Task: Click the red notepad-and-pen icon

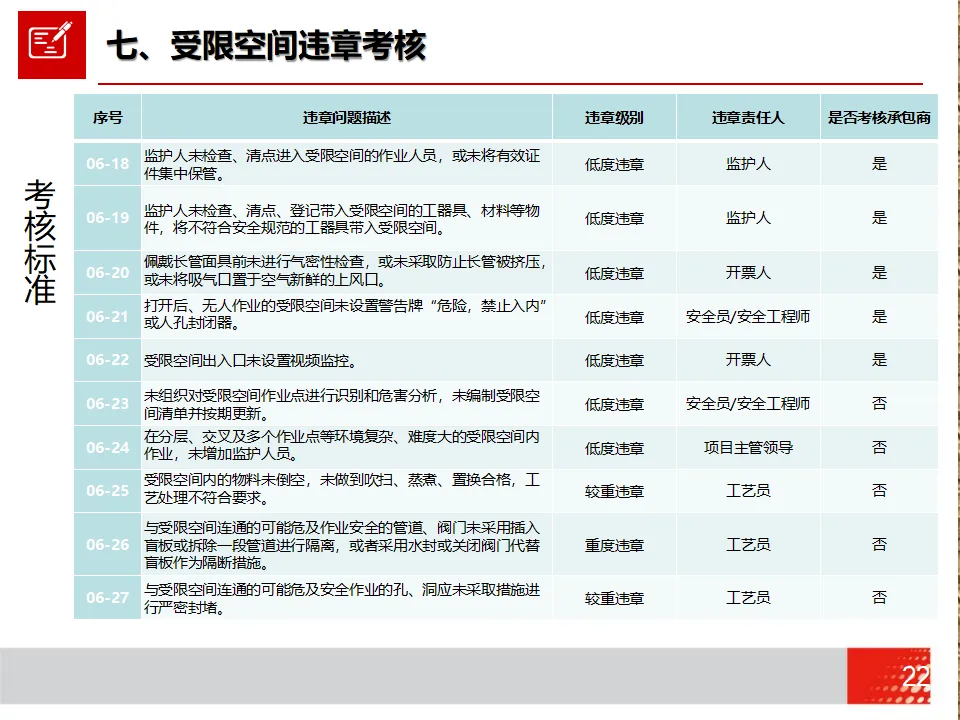Action: click(x=52, y=45)
